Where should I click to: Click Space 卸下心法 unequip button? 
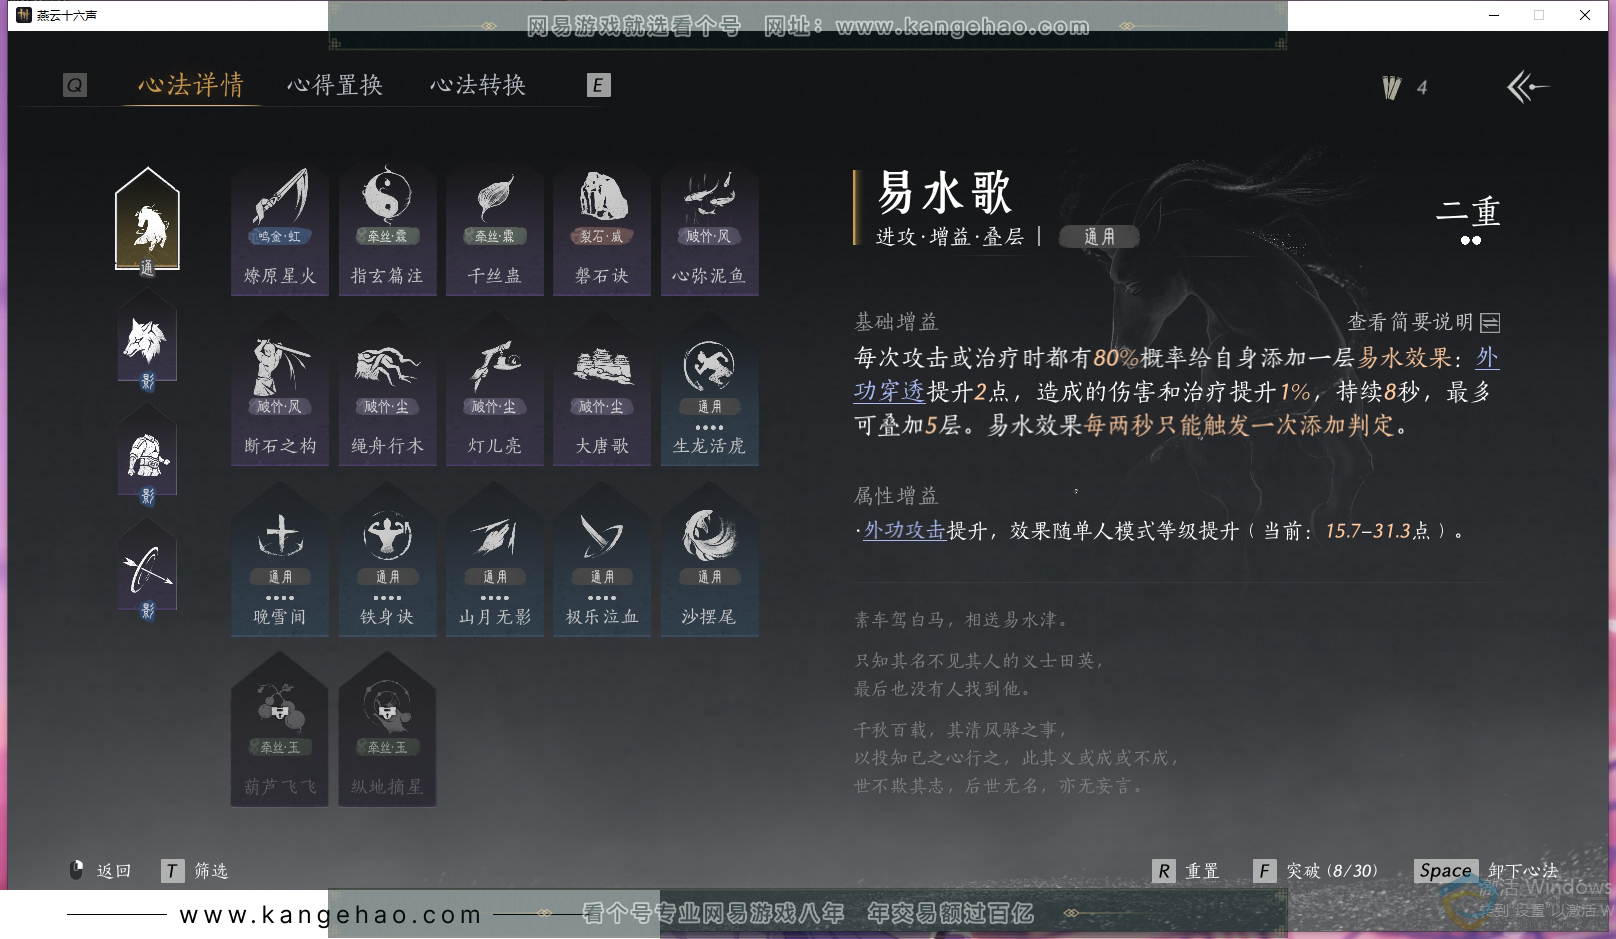[1487, 871]
